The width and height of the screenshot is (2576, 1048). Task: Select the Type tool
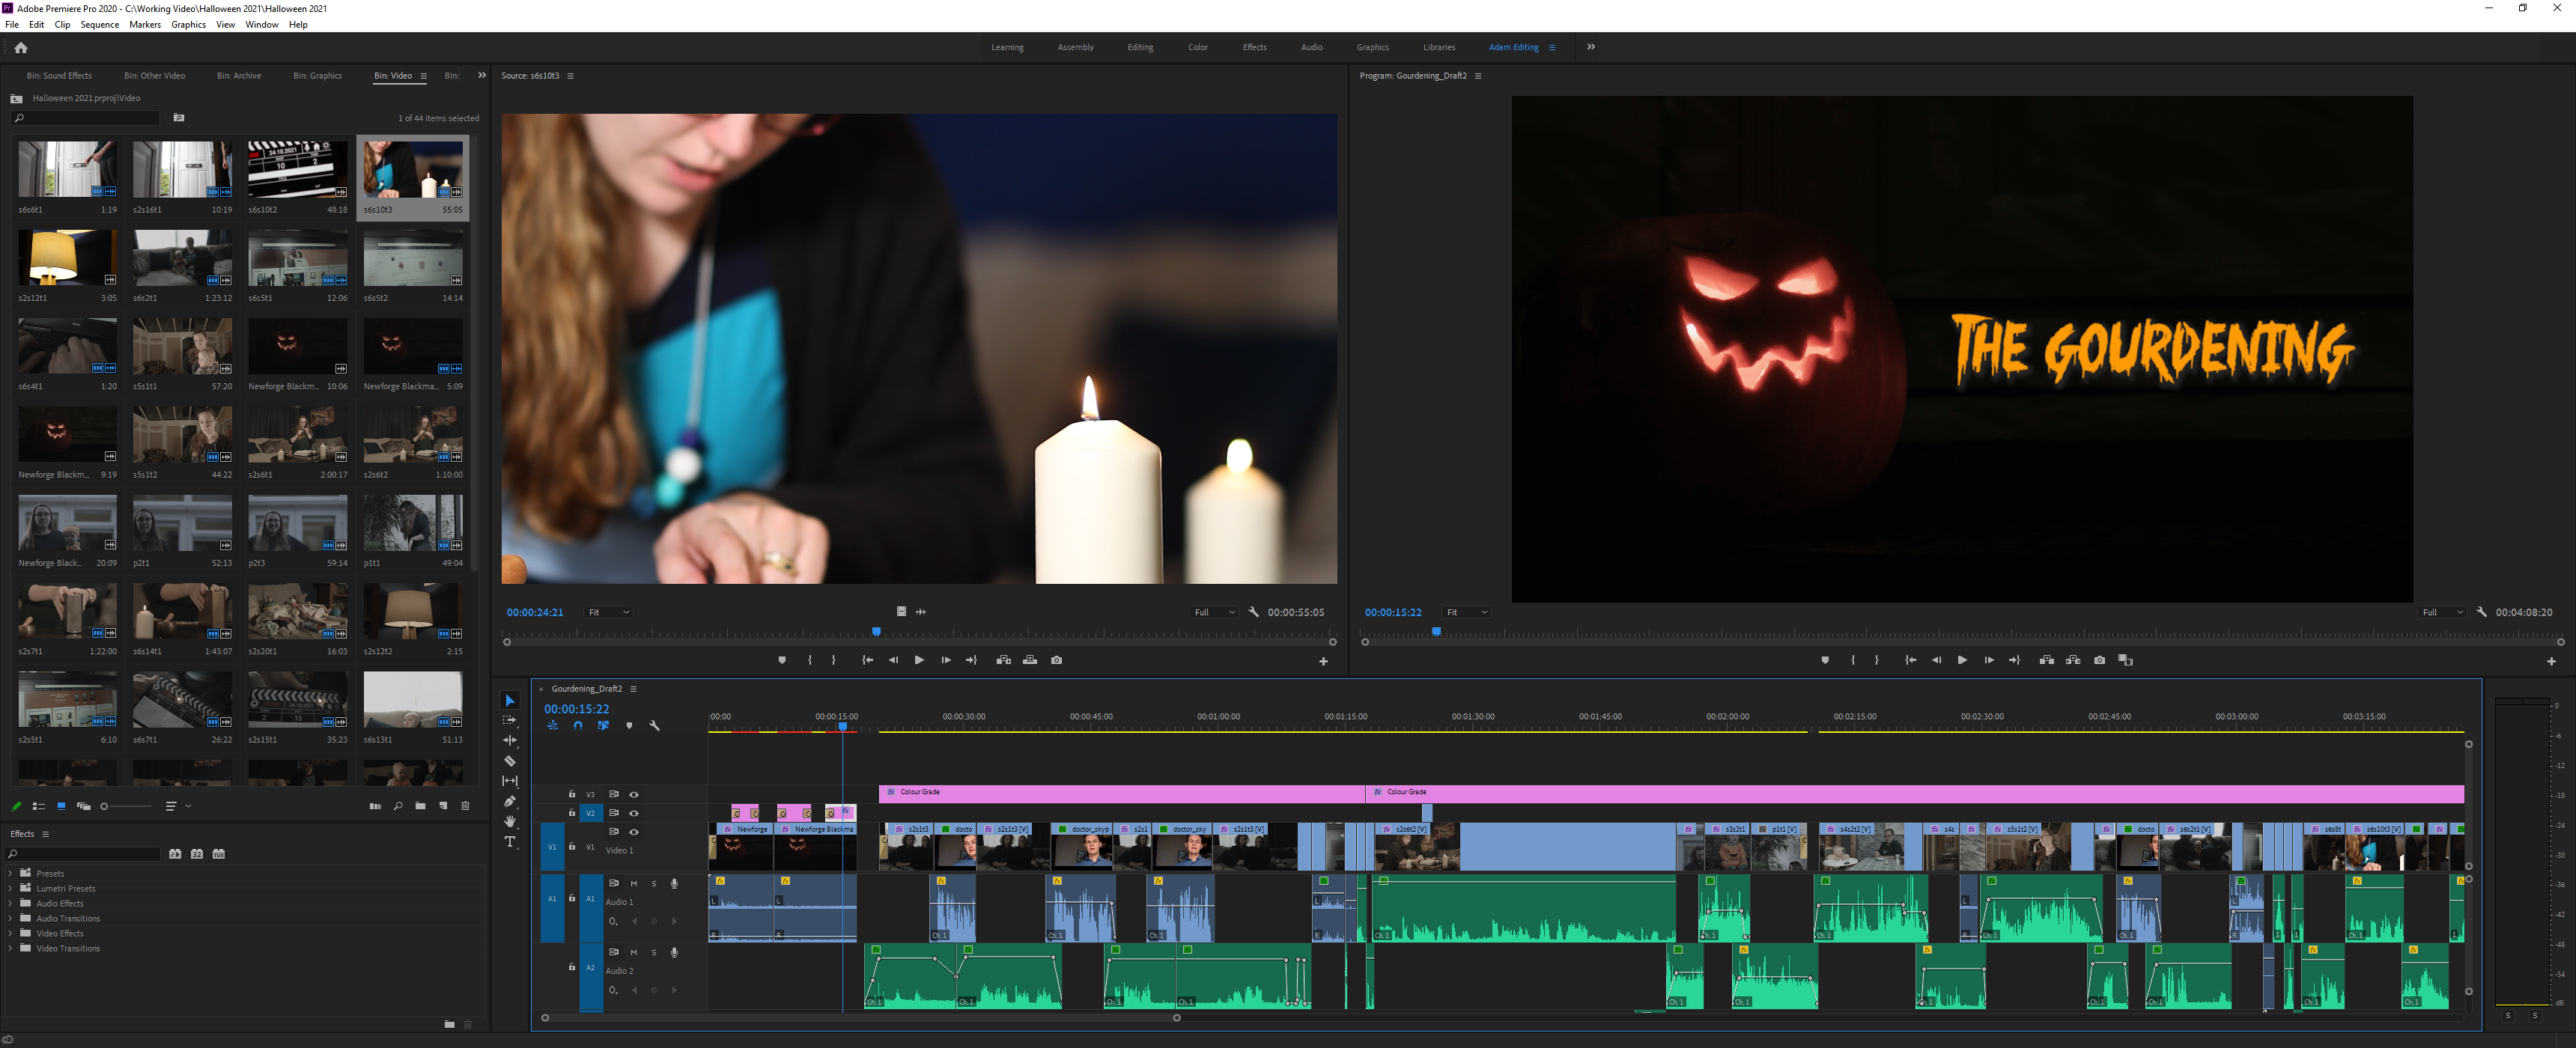pos(510,842)
